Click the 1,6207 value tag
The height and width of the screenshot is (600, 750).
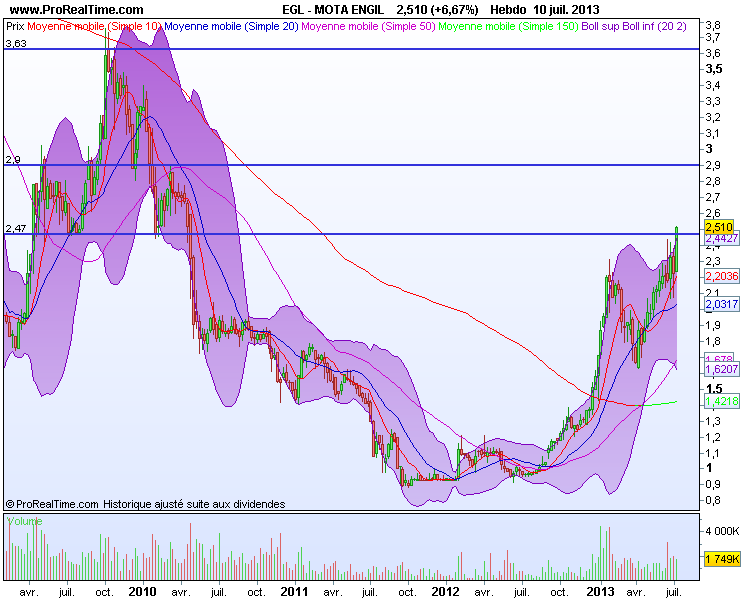tap(722, 369)
